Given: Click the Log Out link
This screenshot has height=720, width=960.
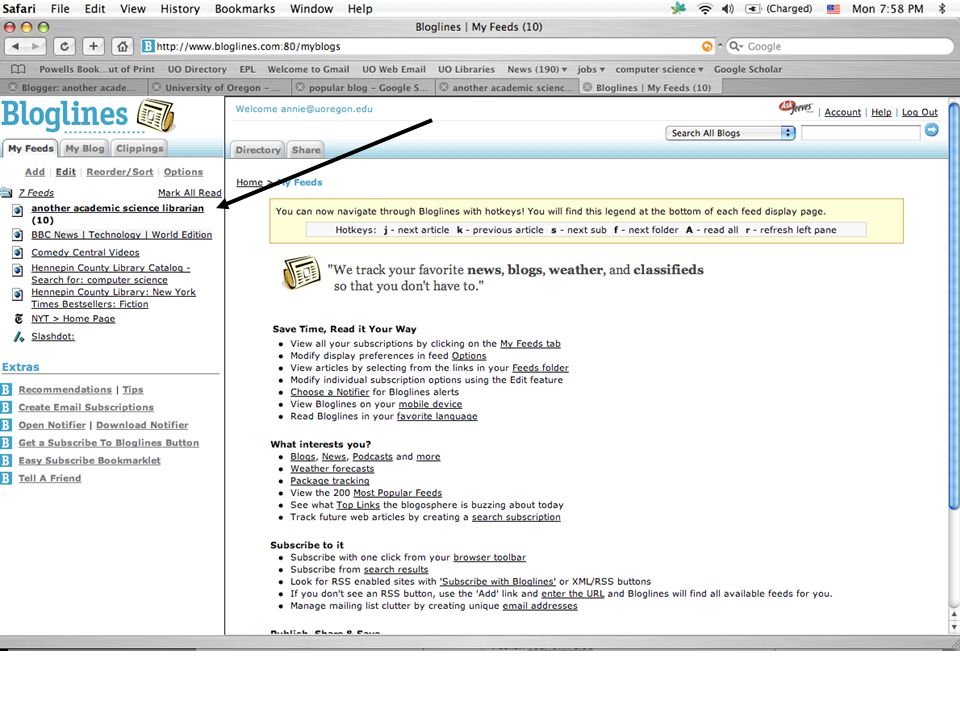Looking at the screenshot, I should pyautogui.click(x=920, y=112).
